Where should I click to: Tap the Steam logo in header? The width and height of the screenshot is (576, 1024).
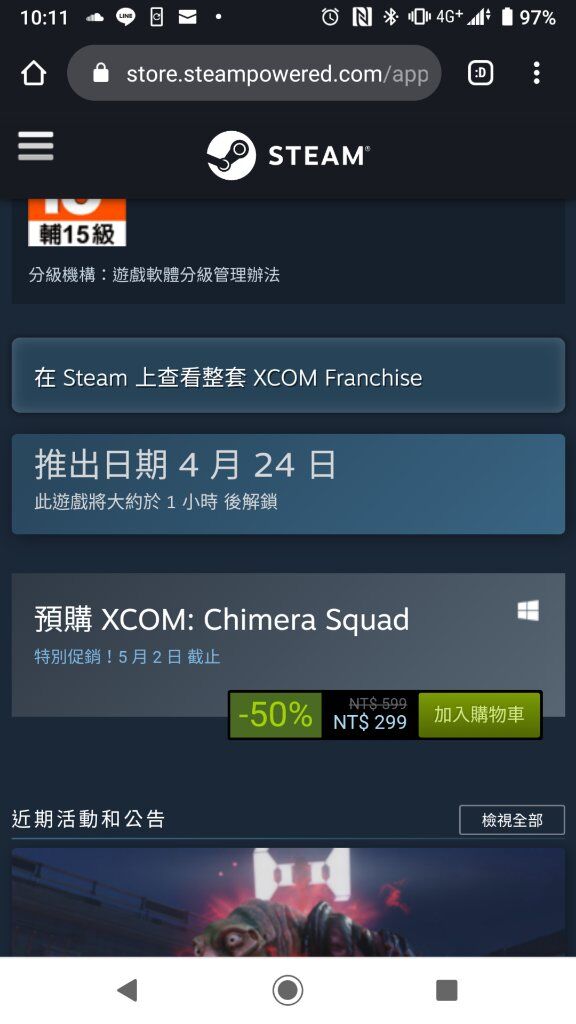tap(288, 155)
